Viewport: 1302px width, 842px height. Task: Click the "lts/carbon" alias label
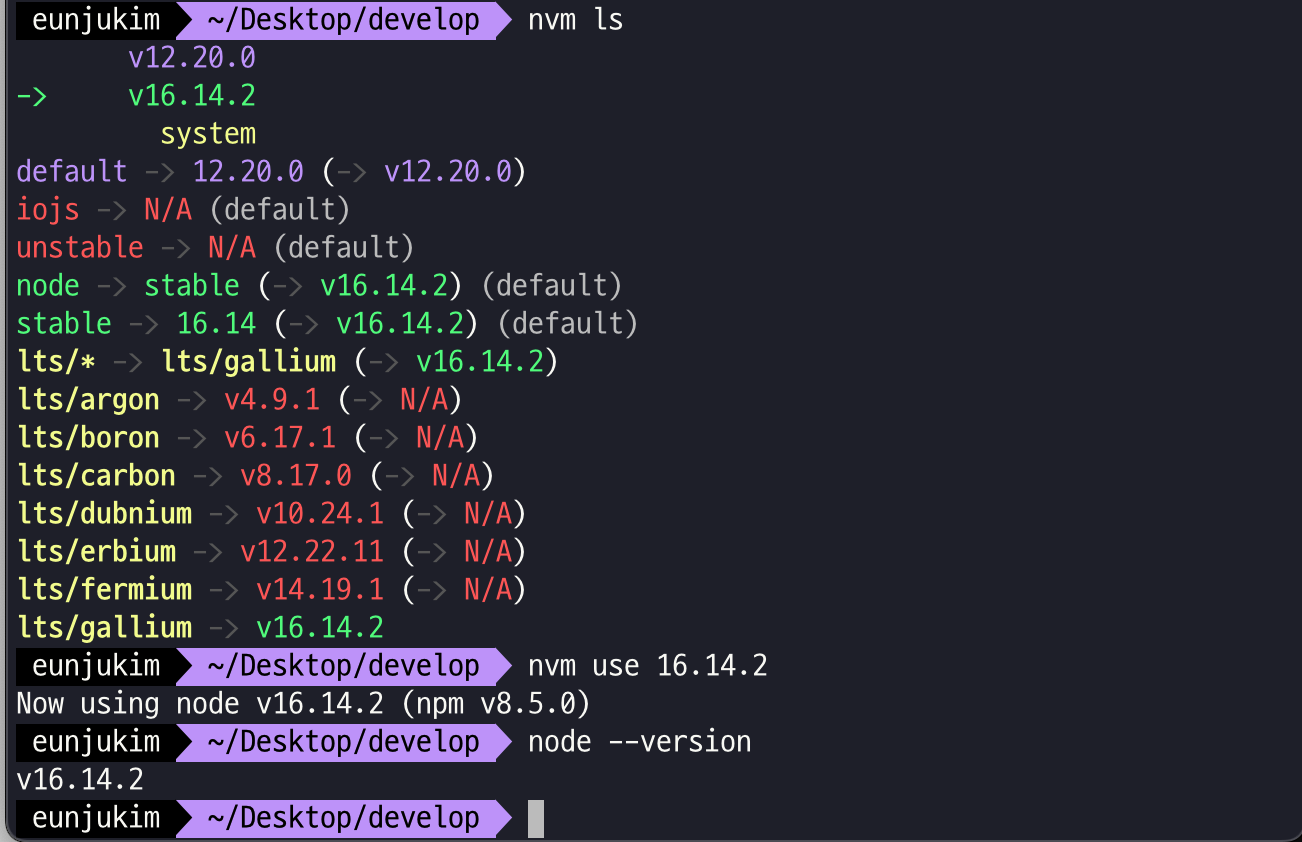[96, 476]
